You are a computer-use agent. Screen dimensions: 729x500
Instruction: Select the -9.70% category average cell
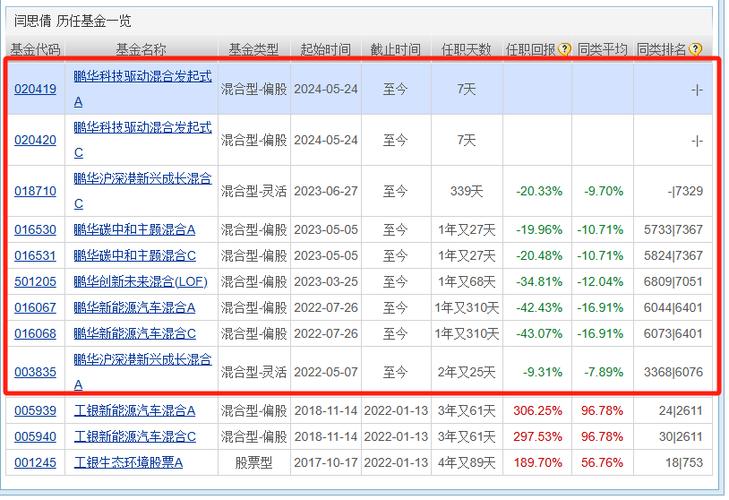(603, 191)
